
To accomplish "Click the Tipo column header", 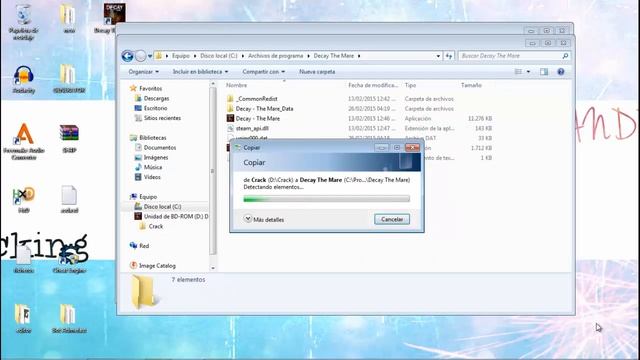I will (410, 85).
